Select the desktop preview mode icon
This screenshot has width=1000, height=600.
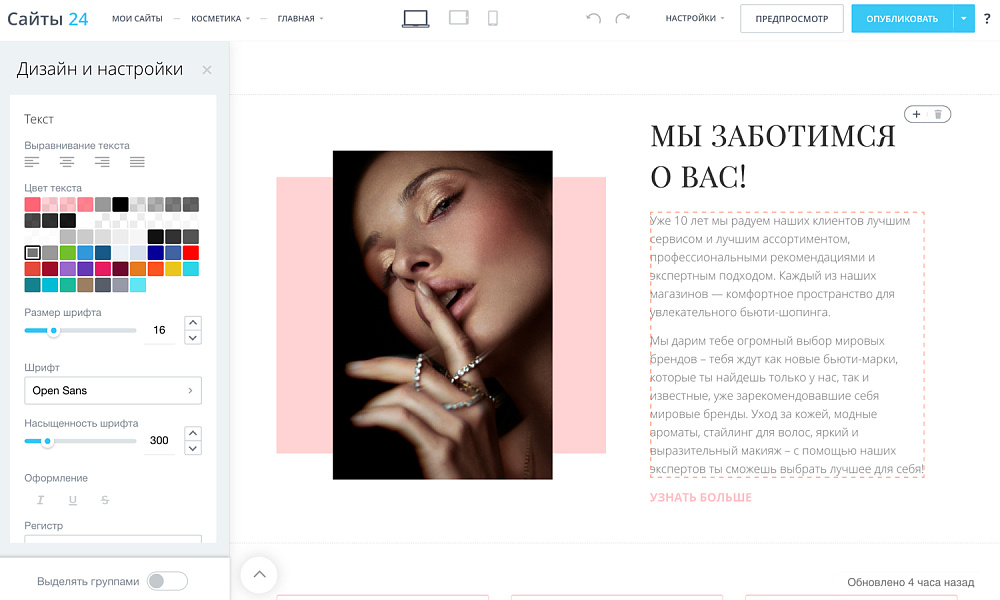(415, 17)
